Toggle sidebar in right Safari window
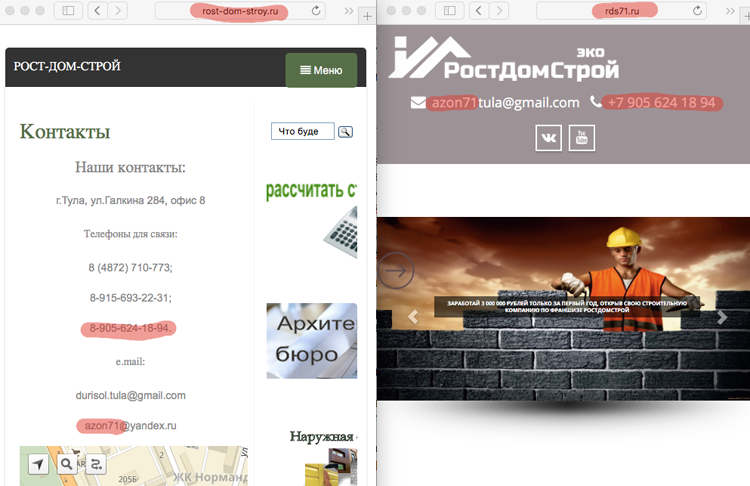The width and height of the screenshot is (750, 486). pyautogui.click(x=450, y=11)
